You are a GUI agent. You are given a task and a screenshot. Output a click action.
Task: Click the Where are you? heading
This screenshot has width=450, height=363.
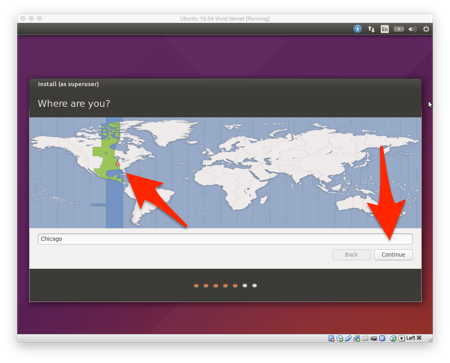point(74,104)
